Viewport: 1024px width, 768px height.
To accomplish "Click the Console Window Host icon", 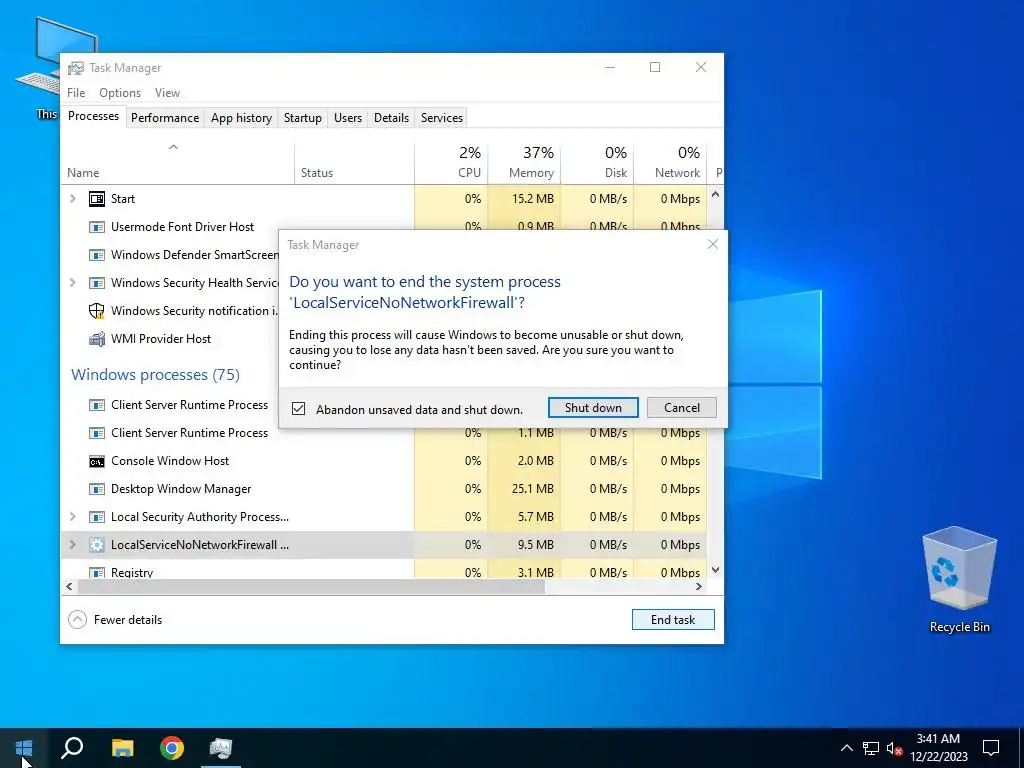I will (97, 462).
